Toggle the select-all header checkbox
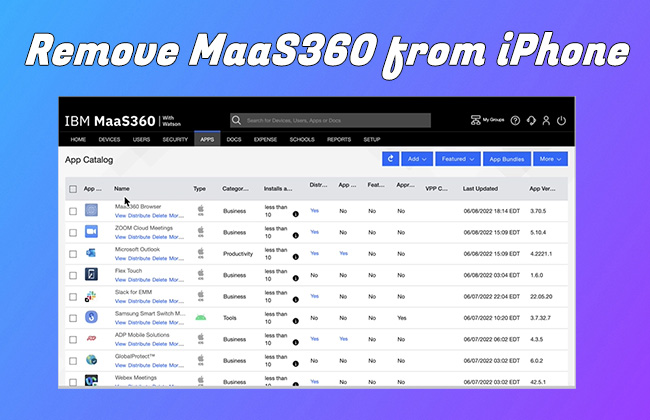This screenshot has height=420, width=650. point(73,189)
